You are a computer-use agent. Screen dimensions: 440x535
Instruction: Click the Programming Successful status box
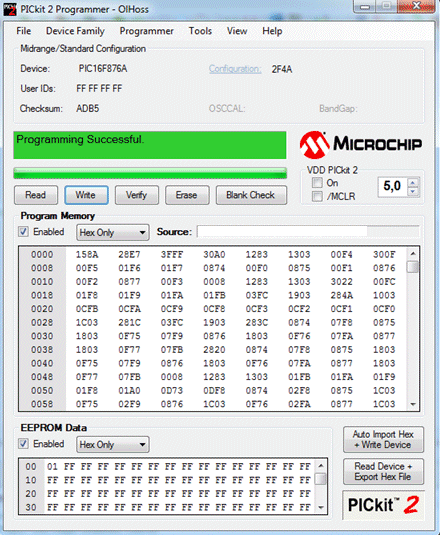150,145
